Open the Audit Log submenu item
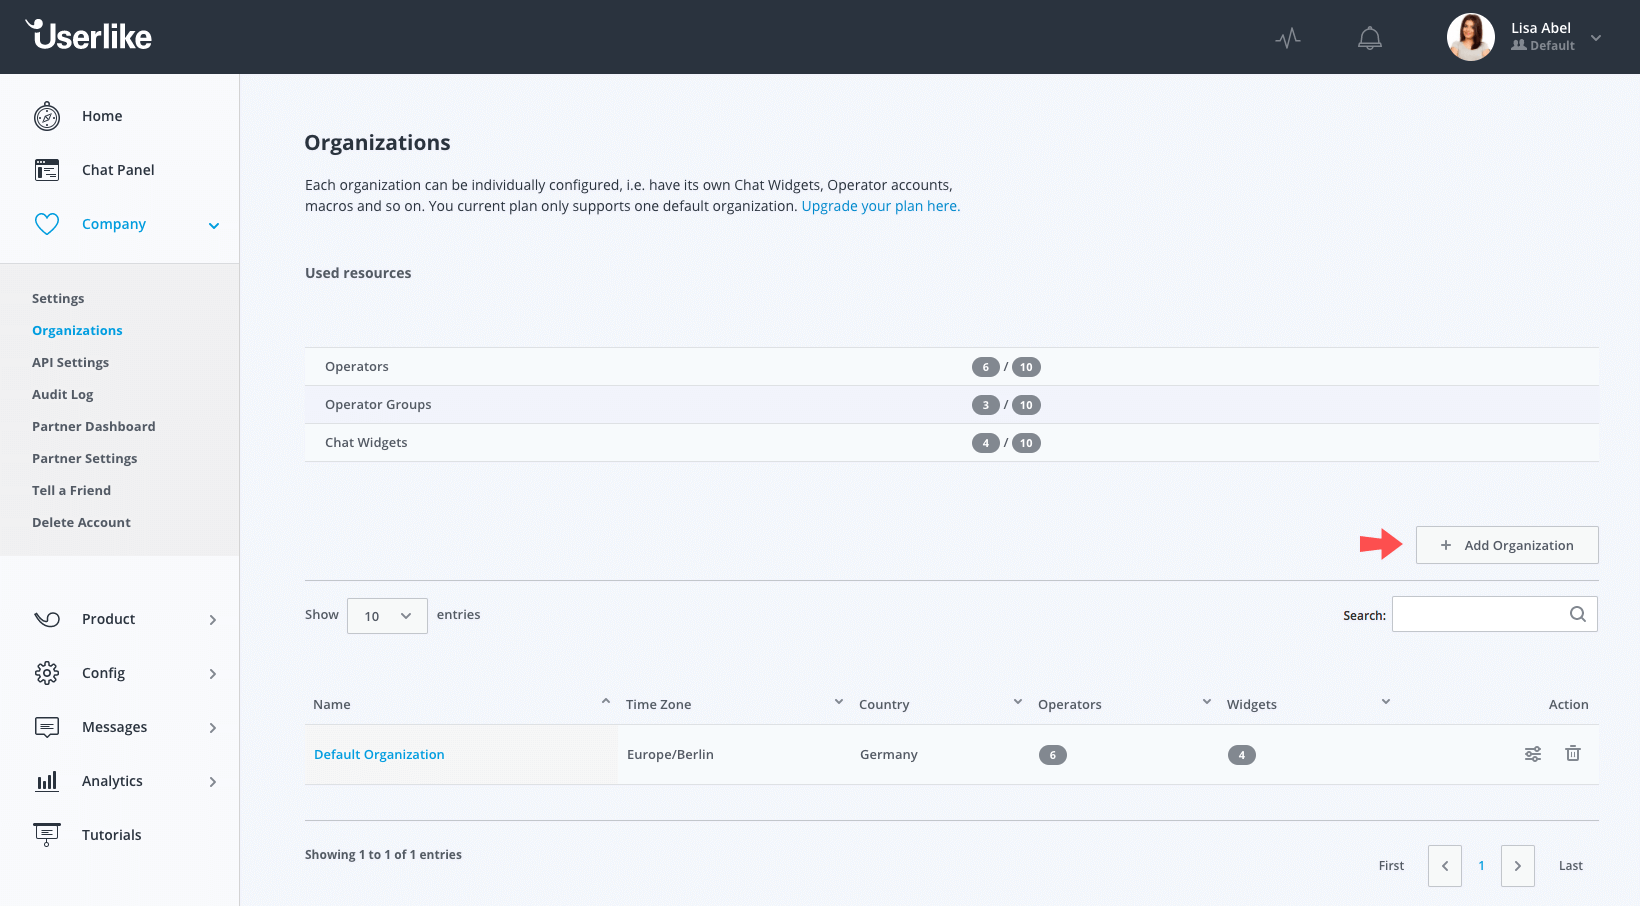1640x906 pixels. [x=62, y=395]
